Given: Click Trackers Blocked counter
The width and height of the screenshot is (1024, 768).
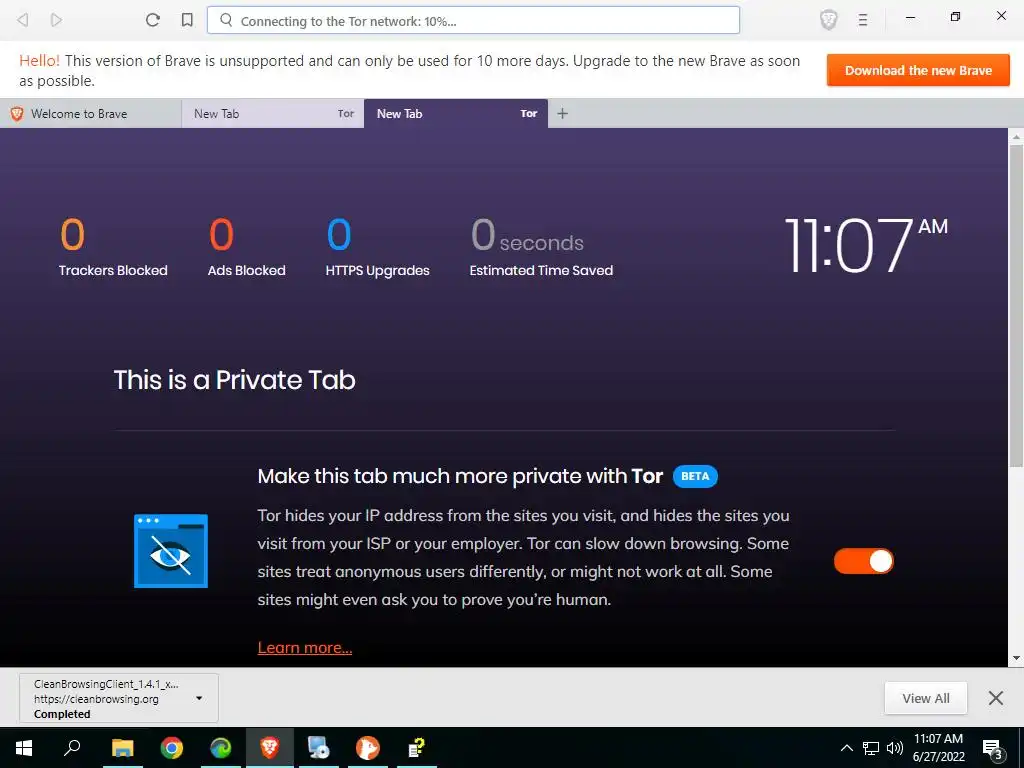Looking at the screenshot, I should coord(113,248).
